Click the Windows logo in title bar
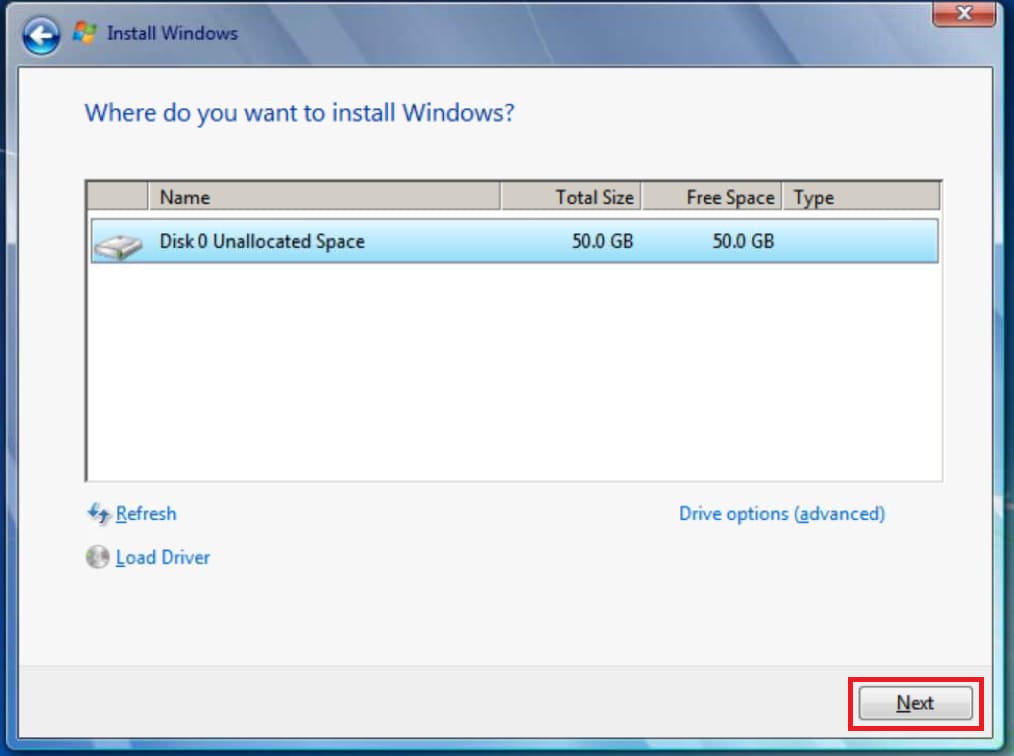 coord(85,33)
